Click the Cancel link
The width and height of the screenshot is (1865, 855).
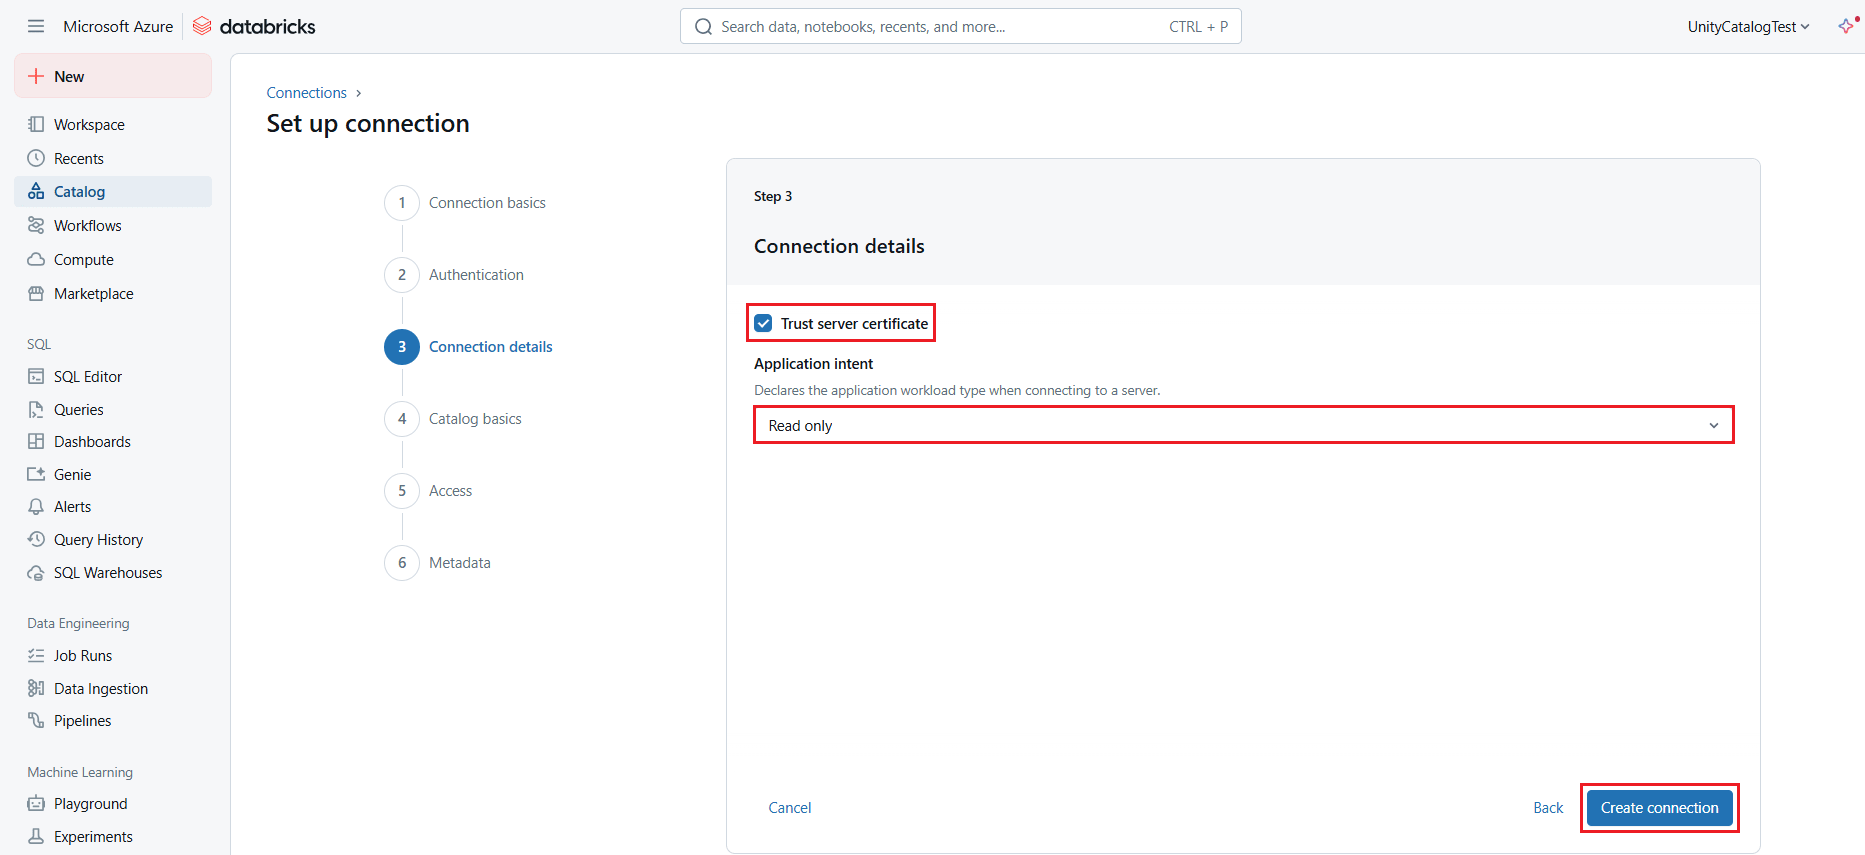coord(789,808)
